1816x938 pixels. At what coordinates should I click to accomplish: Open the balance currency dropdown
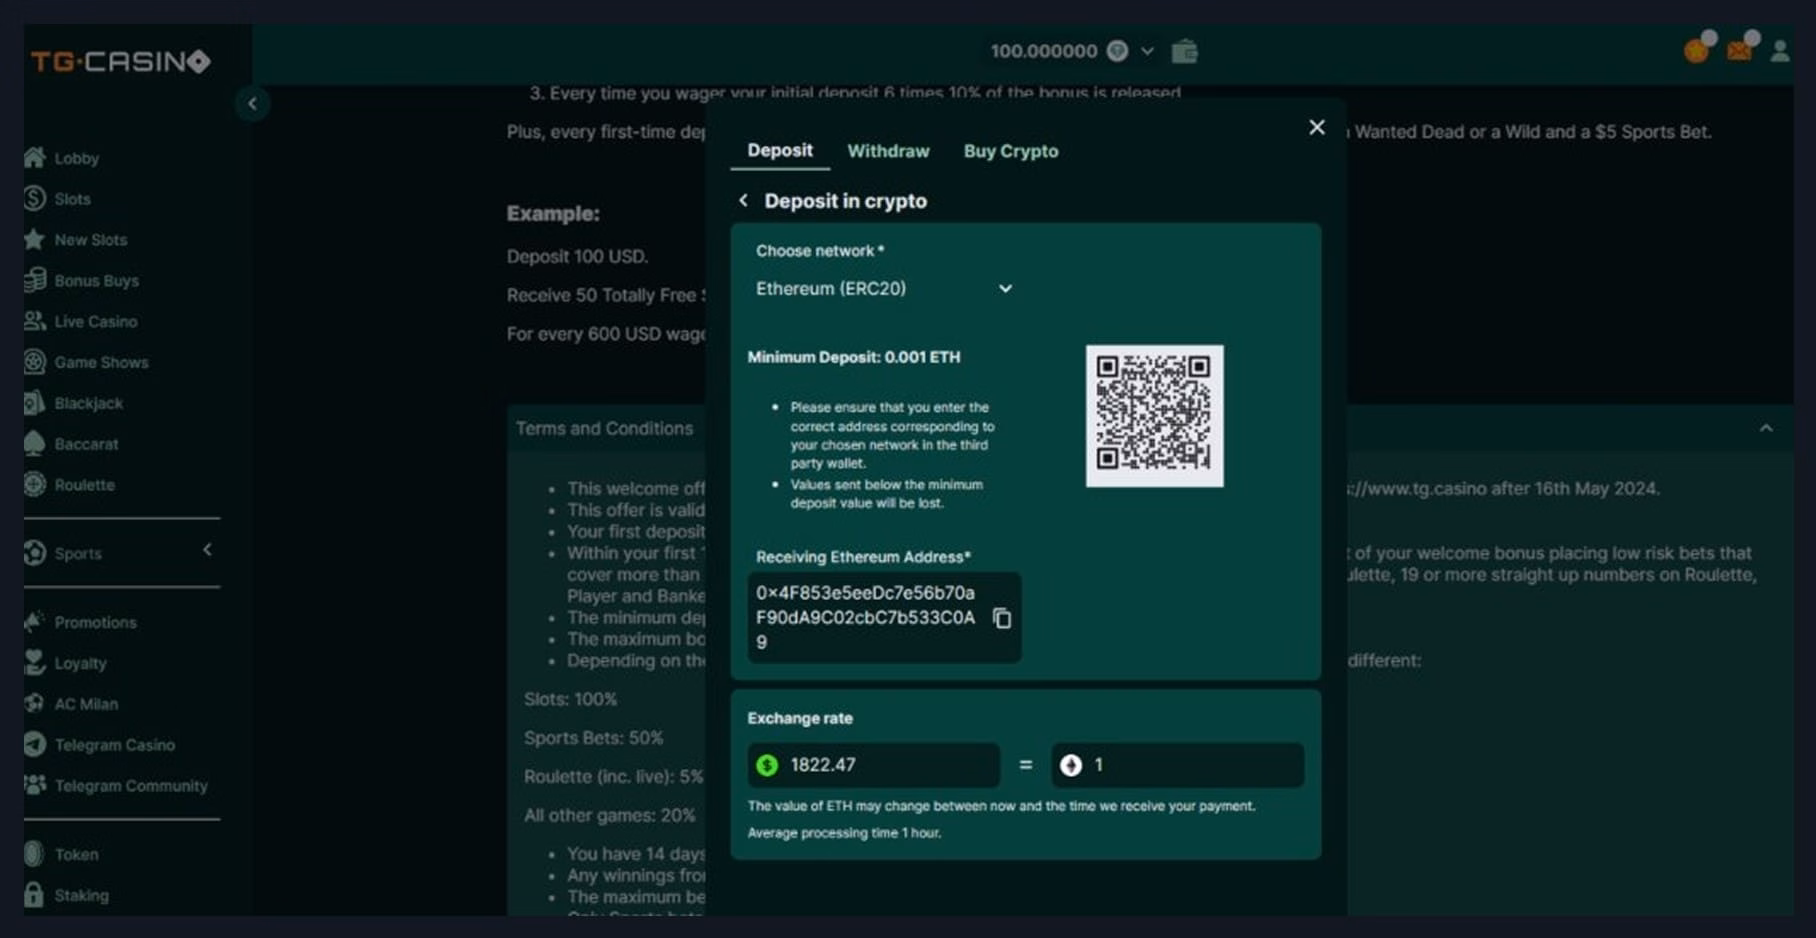coord(1147,51)
